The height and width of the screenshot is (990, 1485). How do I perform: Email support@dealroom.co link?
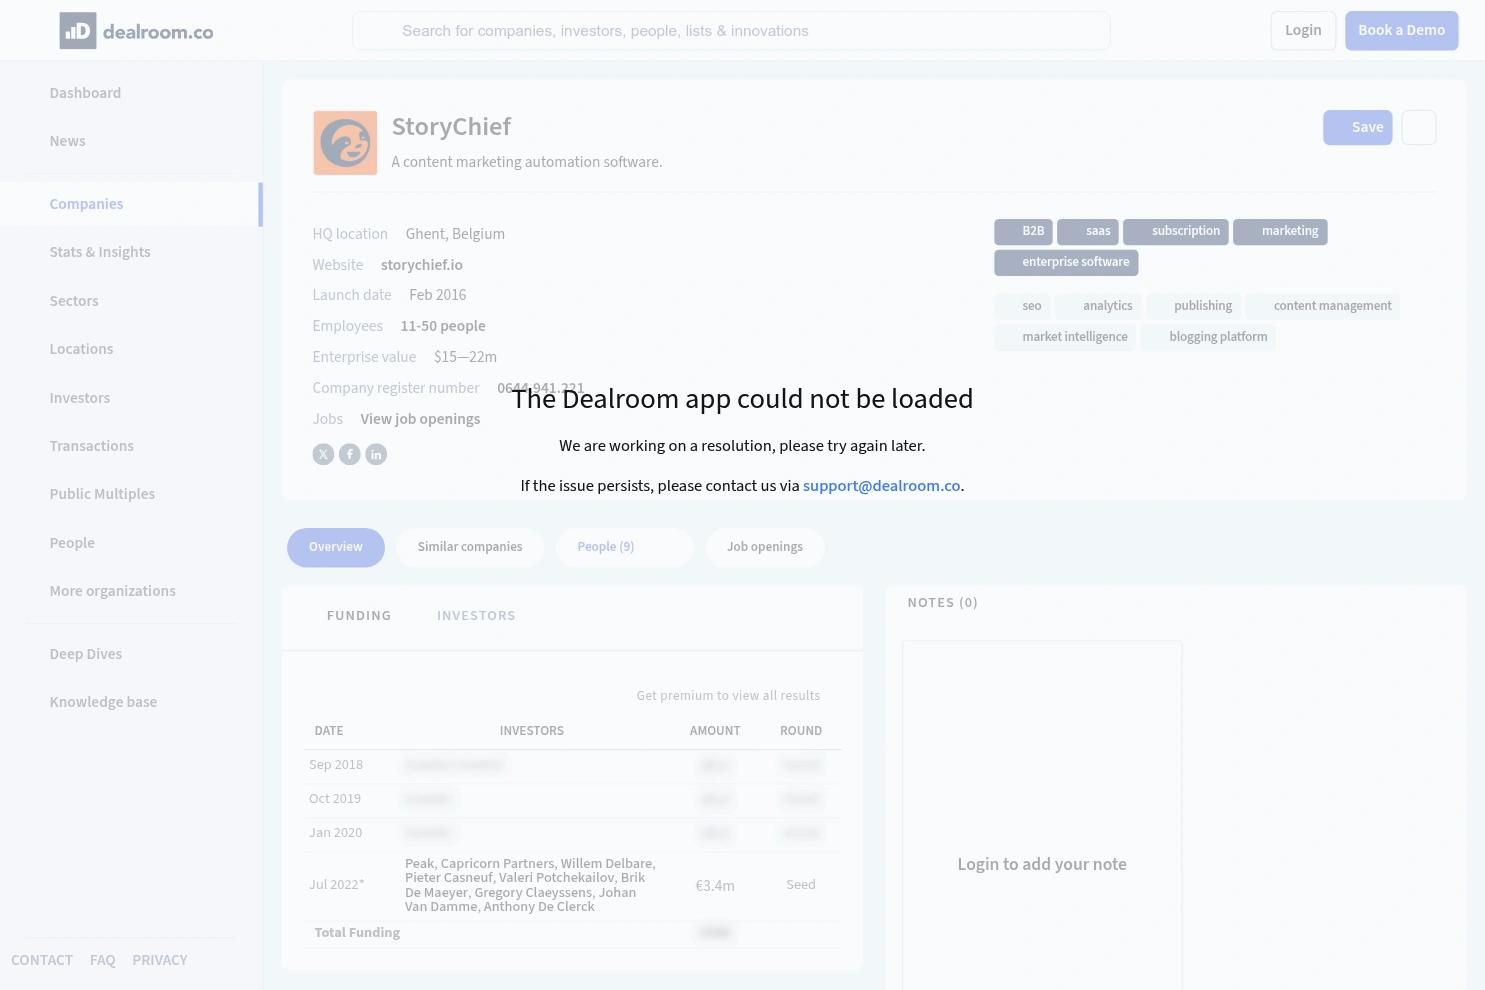[x=881, y=486]
